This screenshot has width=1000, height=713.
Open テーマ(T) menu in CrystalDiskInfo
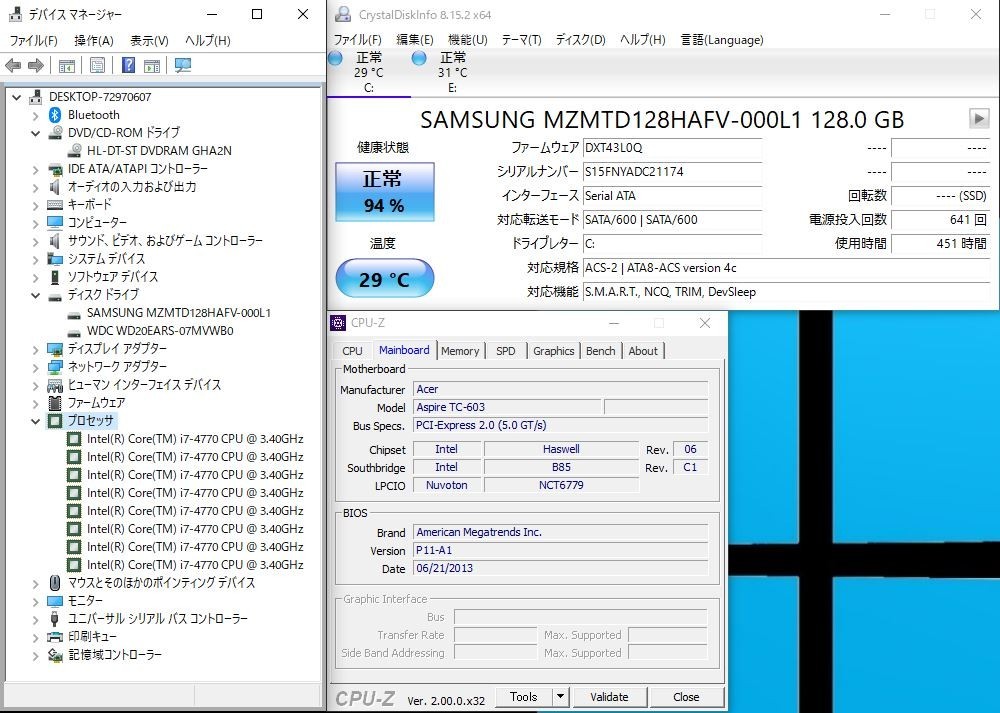[521, 40]
